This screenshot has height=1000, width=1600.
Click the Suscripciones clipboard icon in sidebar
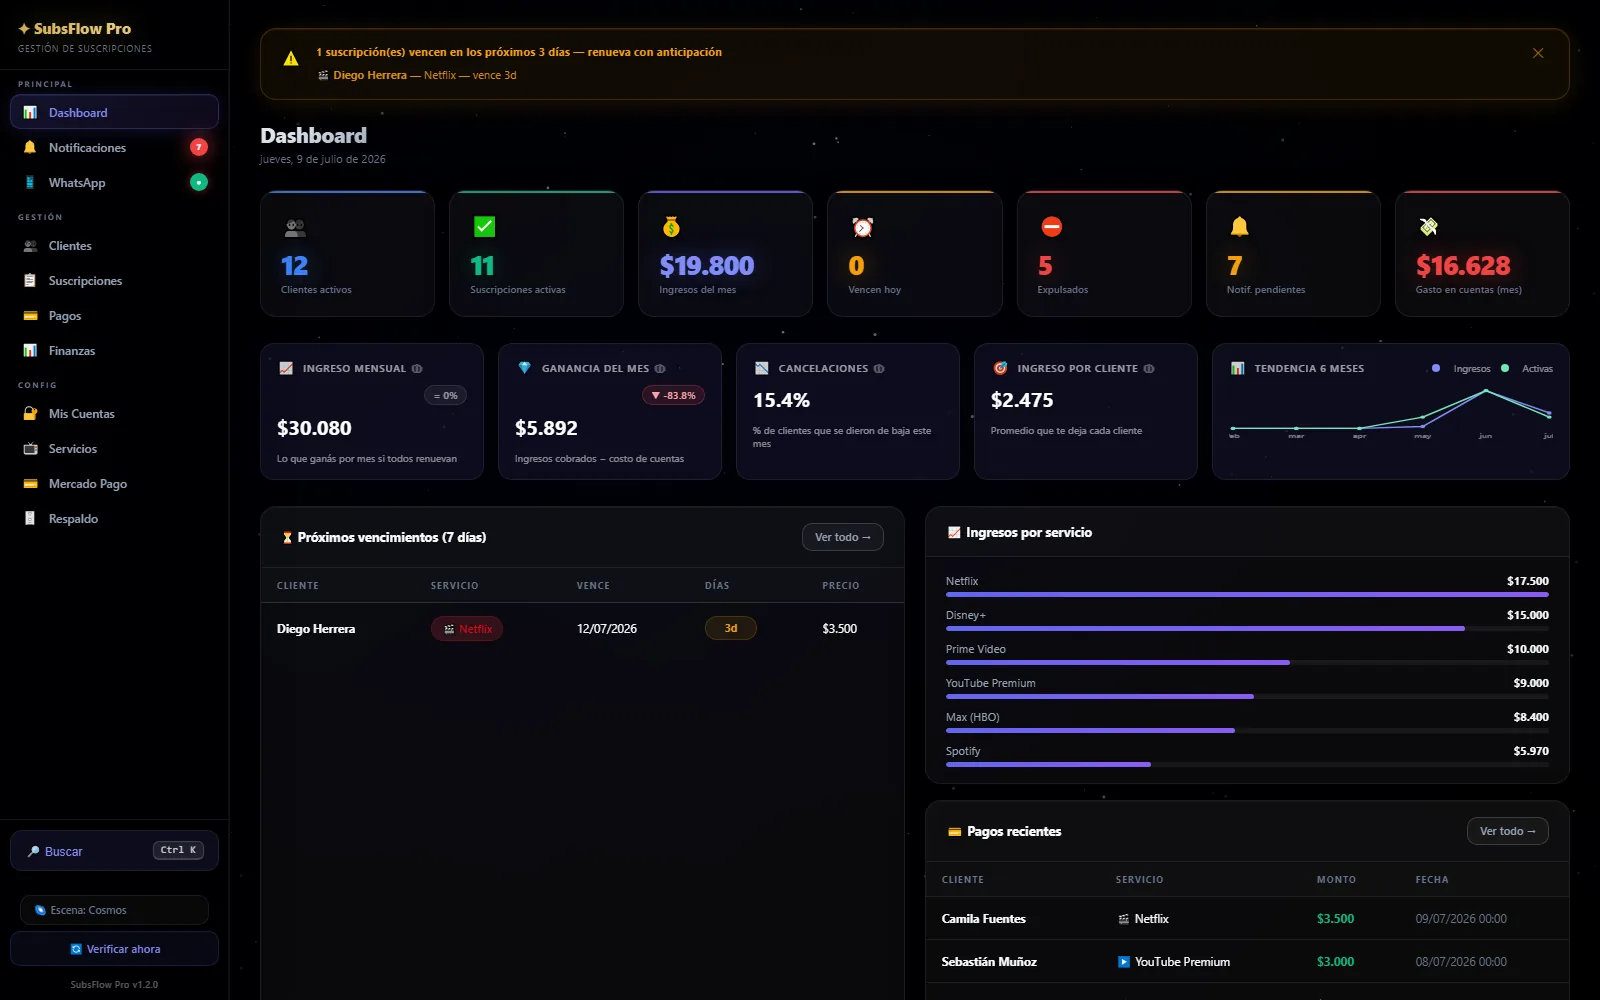pos(30,280)
